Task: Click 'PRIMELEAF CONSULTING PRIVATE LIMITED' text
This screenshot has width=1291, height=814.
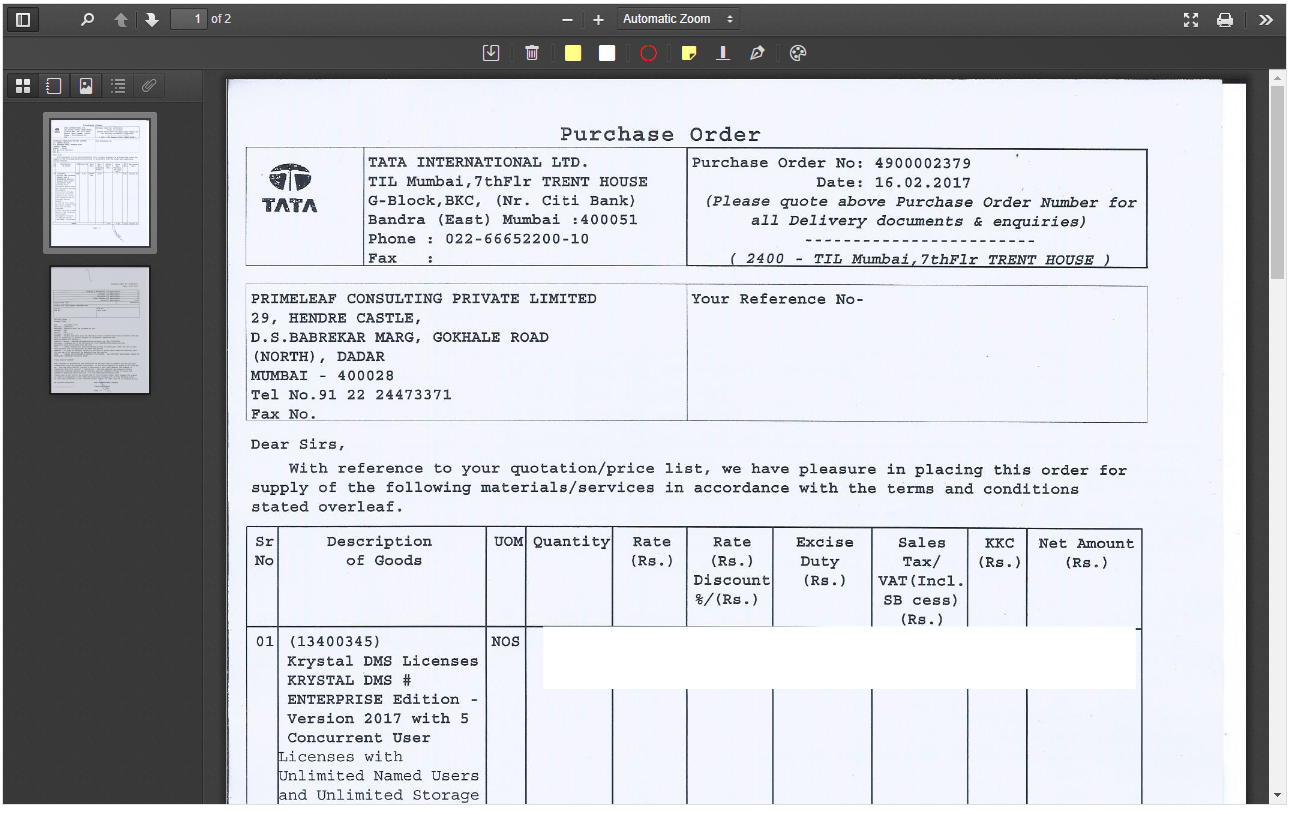Action: coord(424,299)
